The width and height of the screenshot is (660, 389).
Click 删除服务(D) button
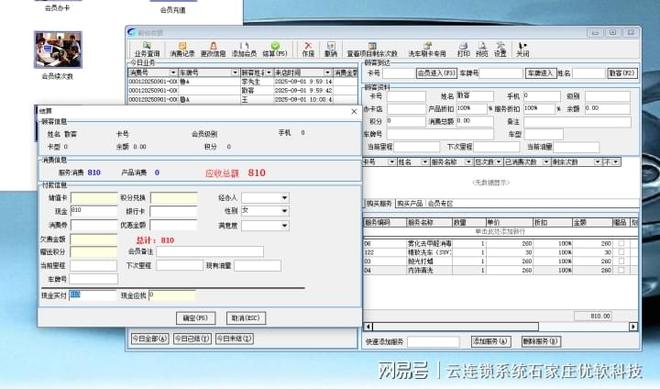click(x=540, y=341)
